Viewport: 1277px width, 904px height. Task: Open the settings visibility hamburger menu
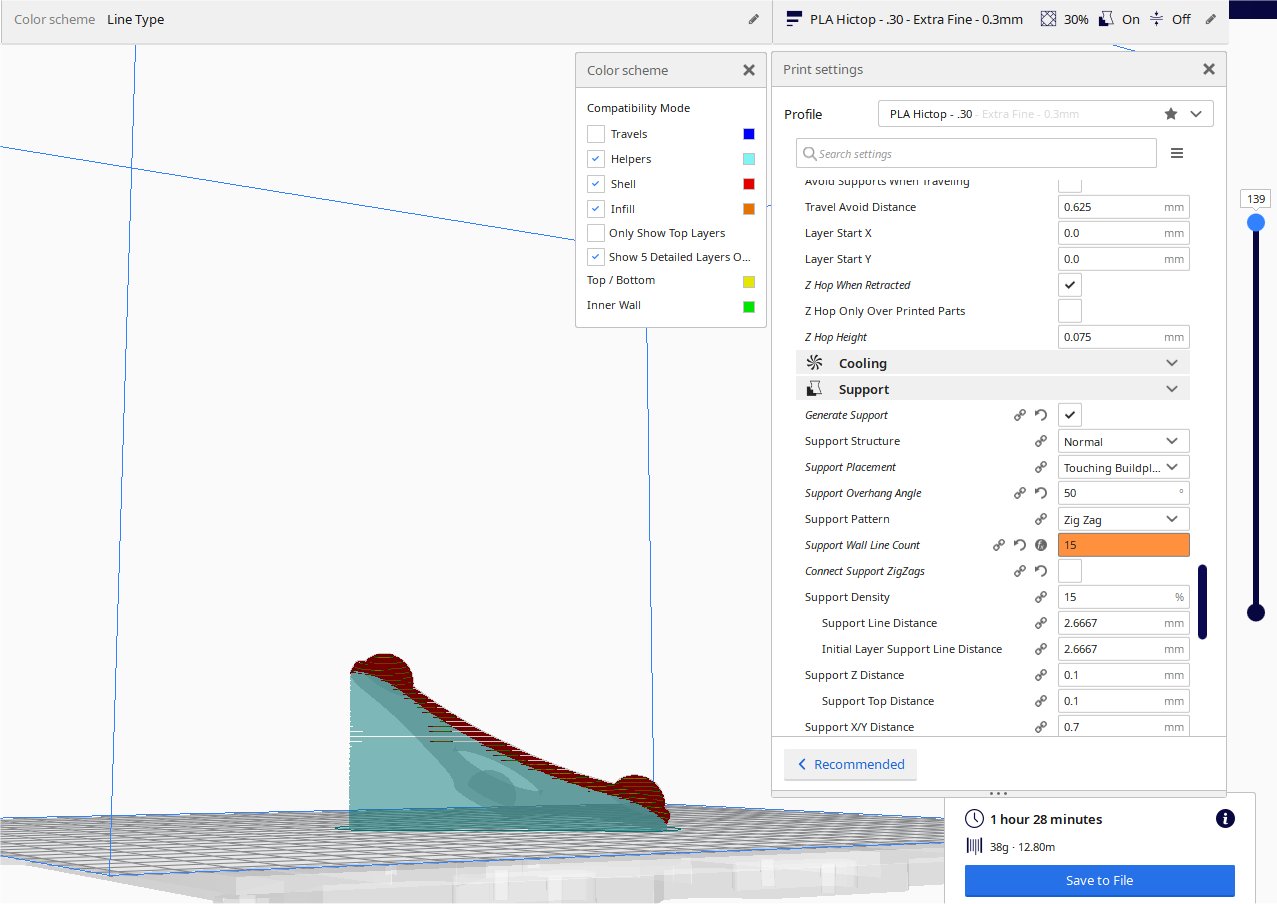1176,153
